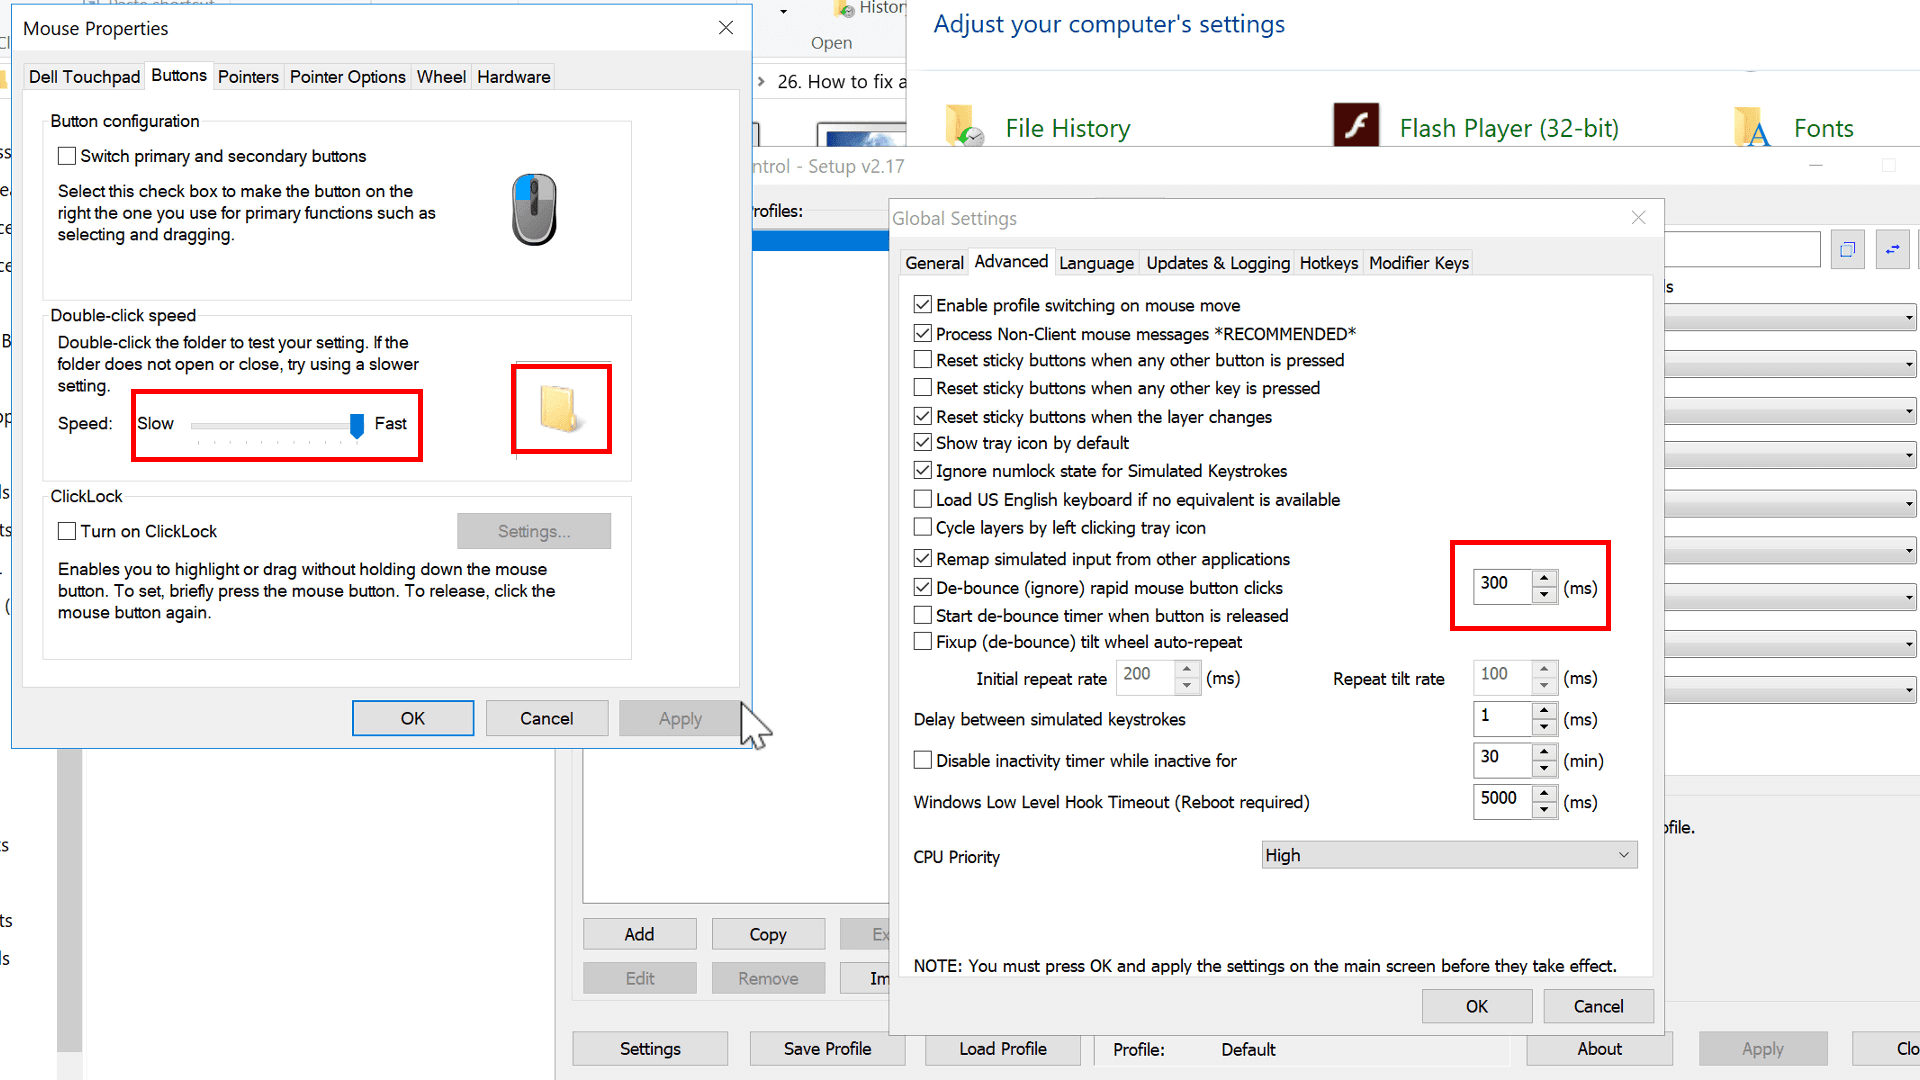Open File History in Control Panel
Viewport: 1920px width, 1080px height.
pyautogui.click(x=1067, y=127)
